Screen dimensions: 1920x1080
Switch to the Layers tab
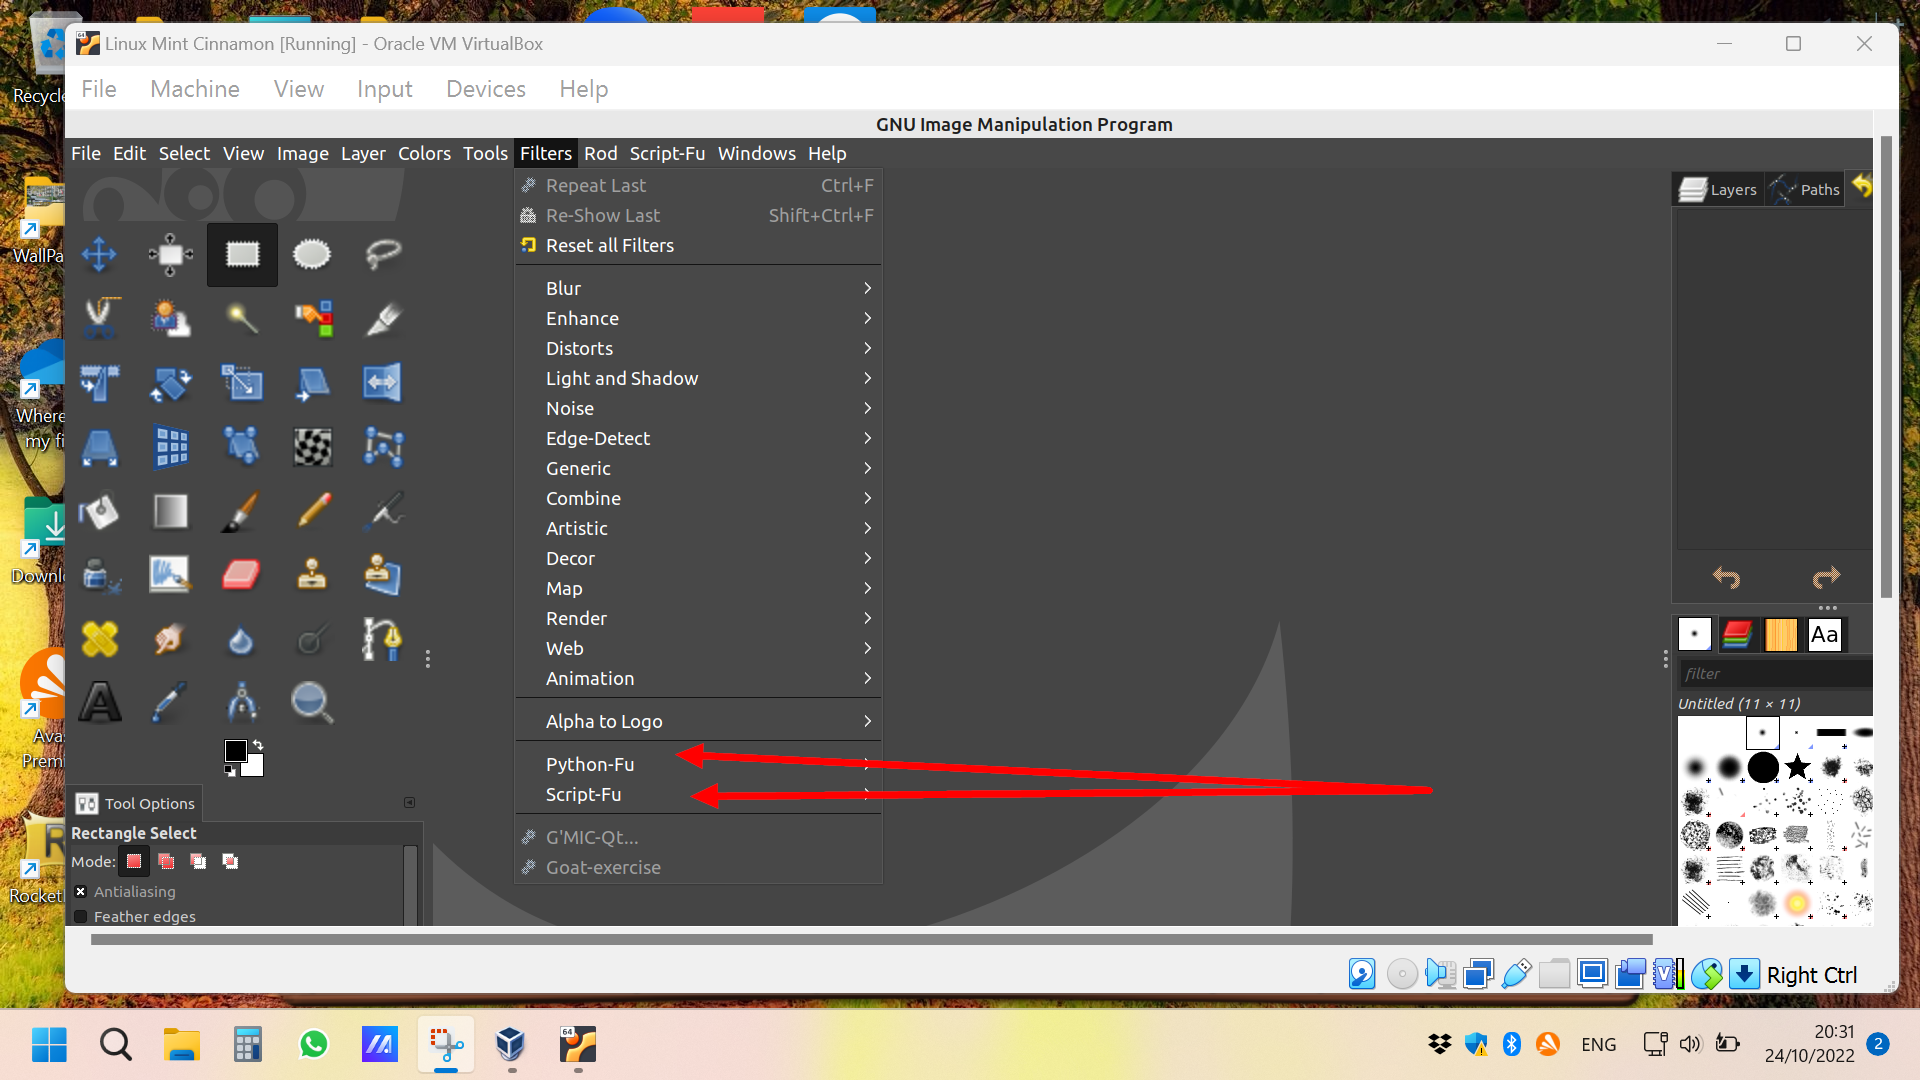[x=1719, y=189]
